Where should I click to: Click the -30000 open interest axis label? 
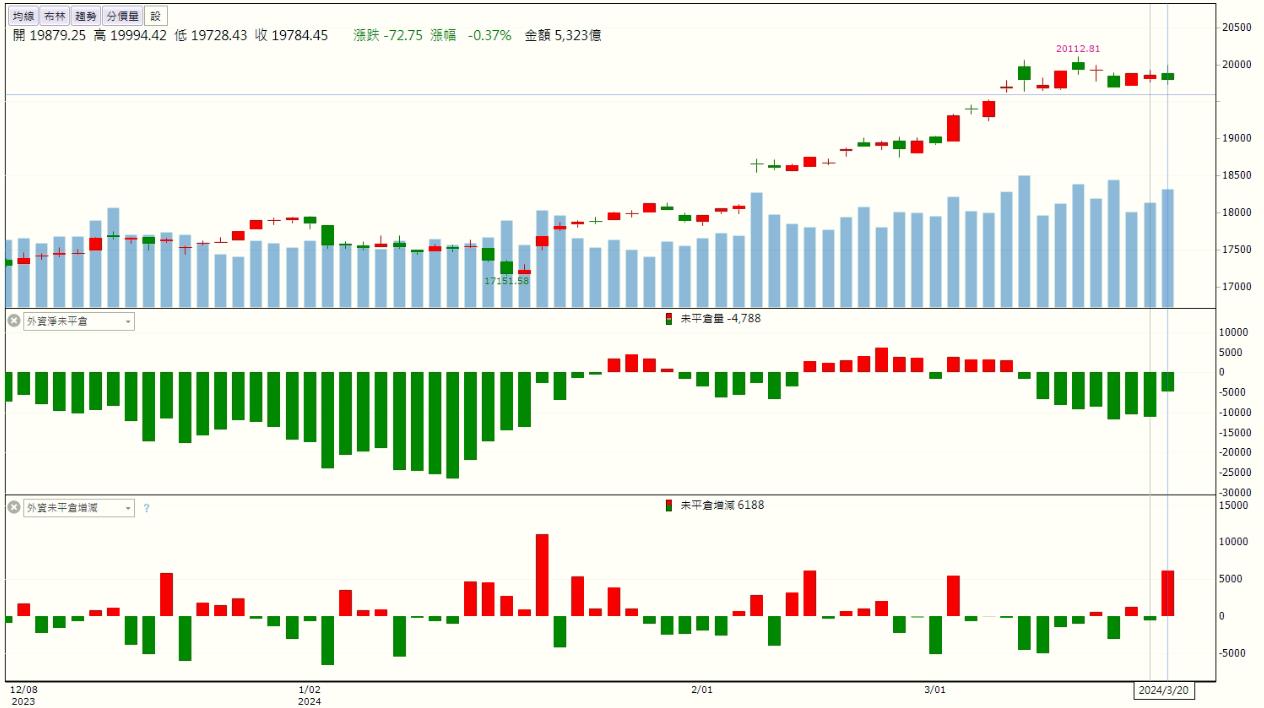pos(1233,492)
